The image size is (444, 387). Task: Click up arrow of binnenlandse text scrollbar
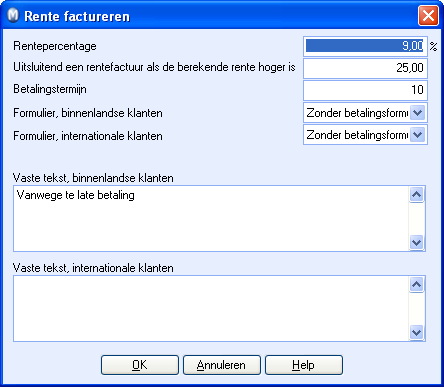(417, 194)
